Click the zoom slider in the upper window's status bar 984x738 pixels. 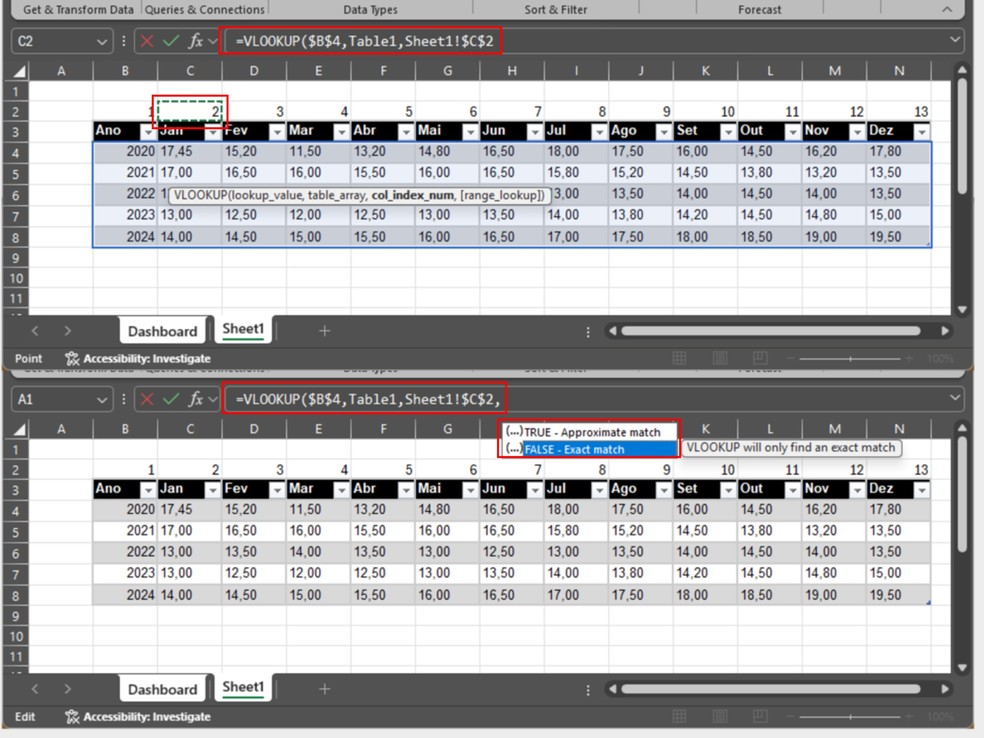coord(850,358)
